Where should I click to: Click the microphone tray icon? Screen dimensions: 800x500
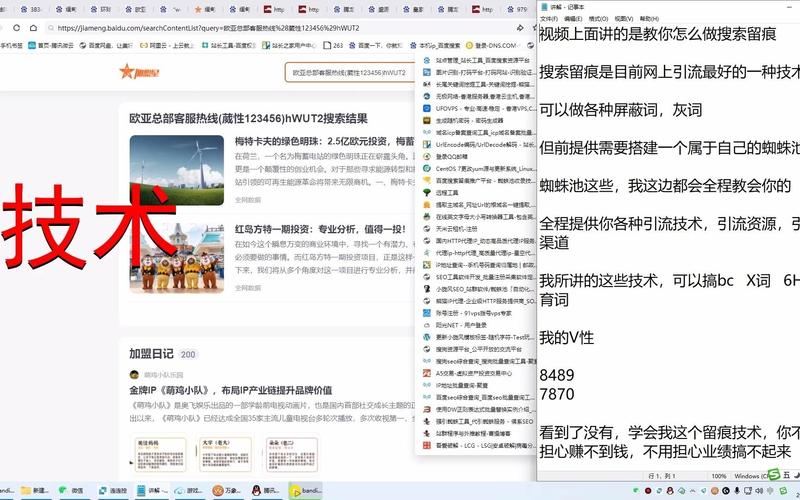click(x=737, y=491)
